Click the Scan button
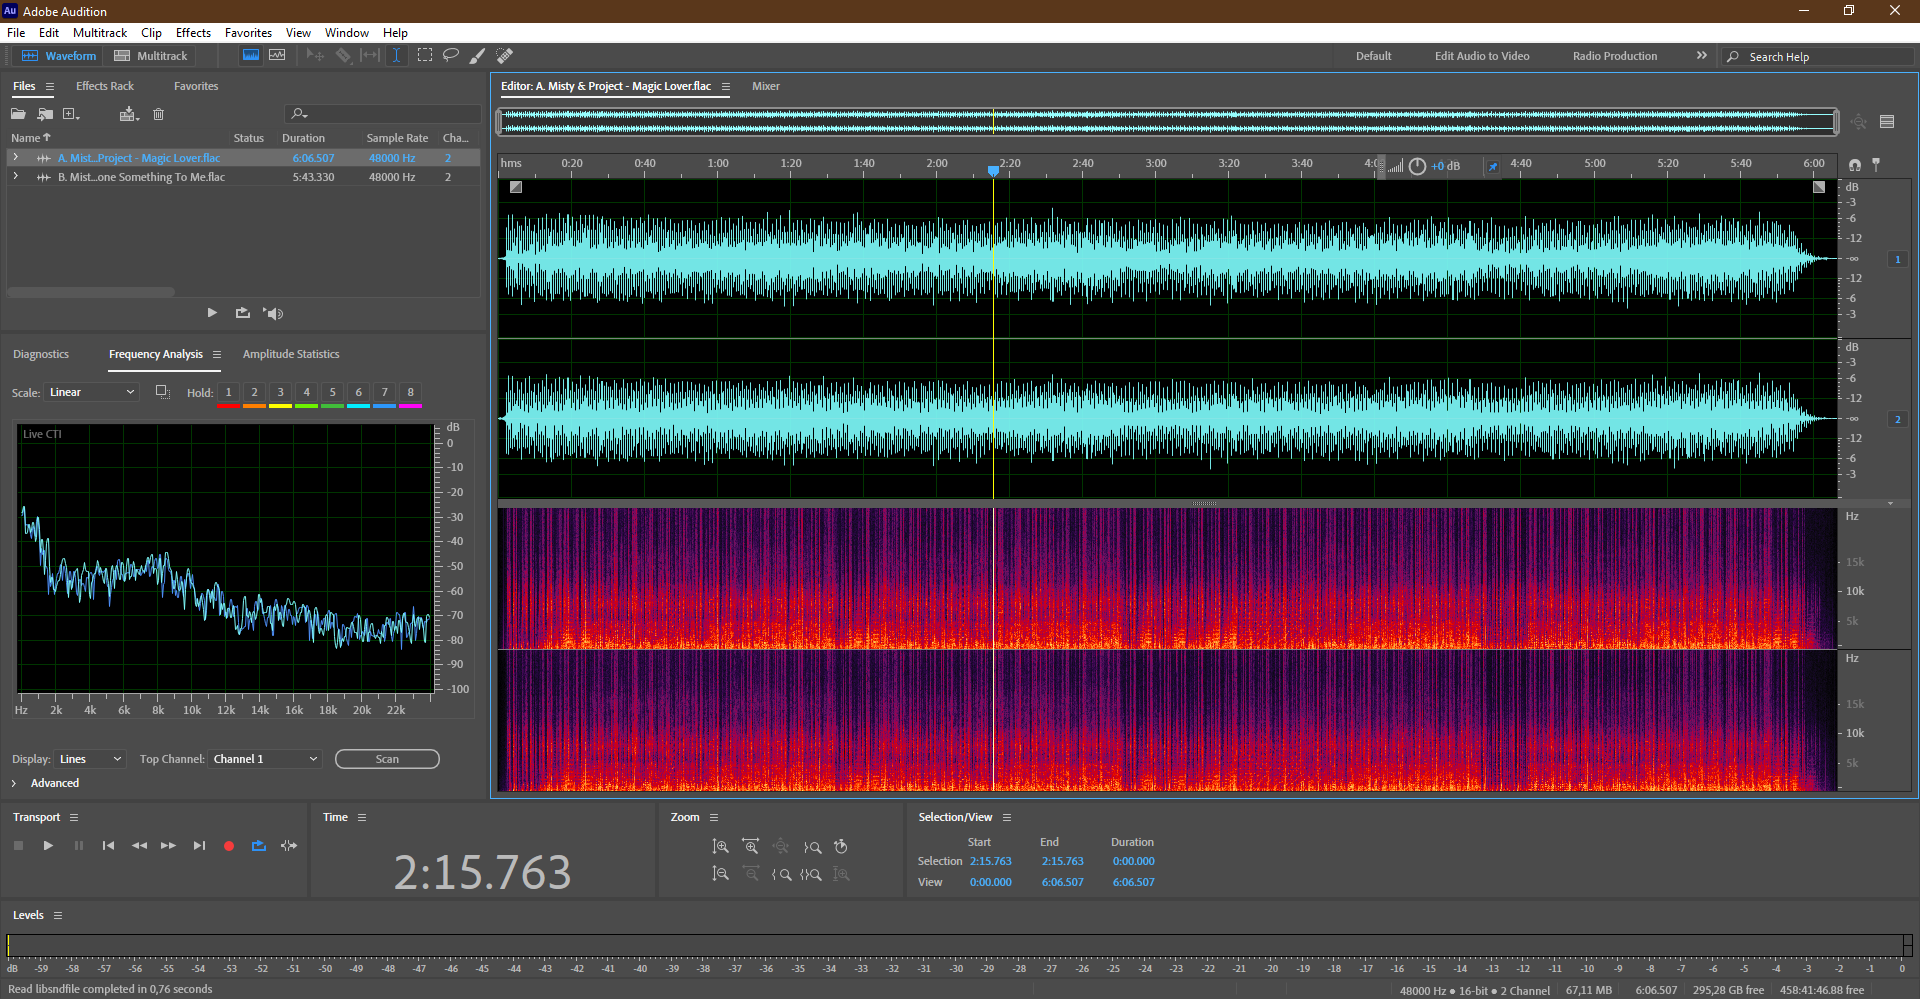1920x999 pixels. pyautogui.click(x=387, y=759)
